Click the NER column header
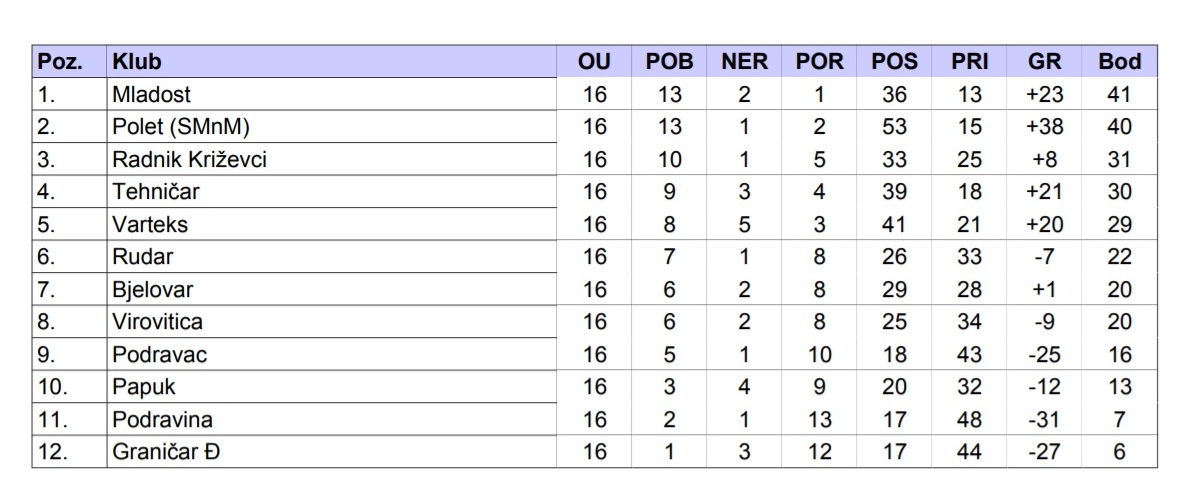 pyautogui.click(x=744, y=61)
